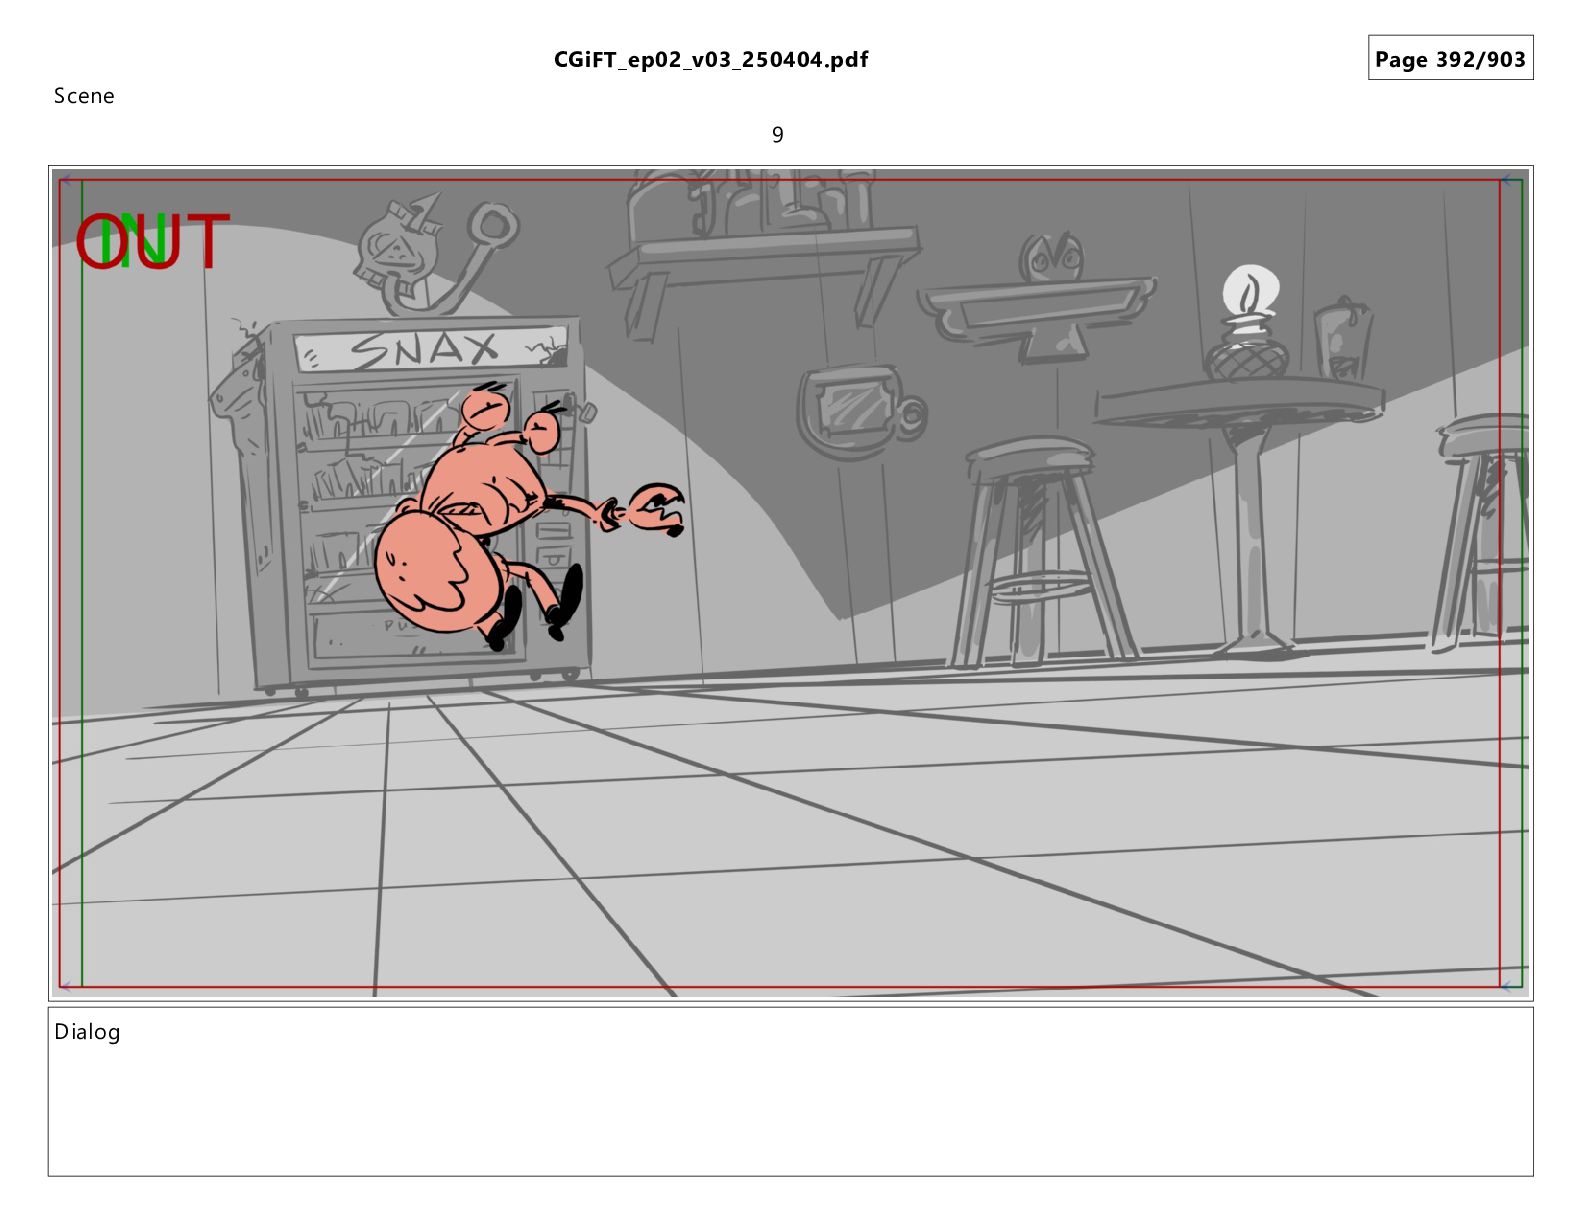The image size is (1584, 1224).
Task: Click inside the empty Dialog box
Action: 790,1092
